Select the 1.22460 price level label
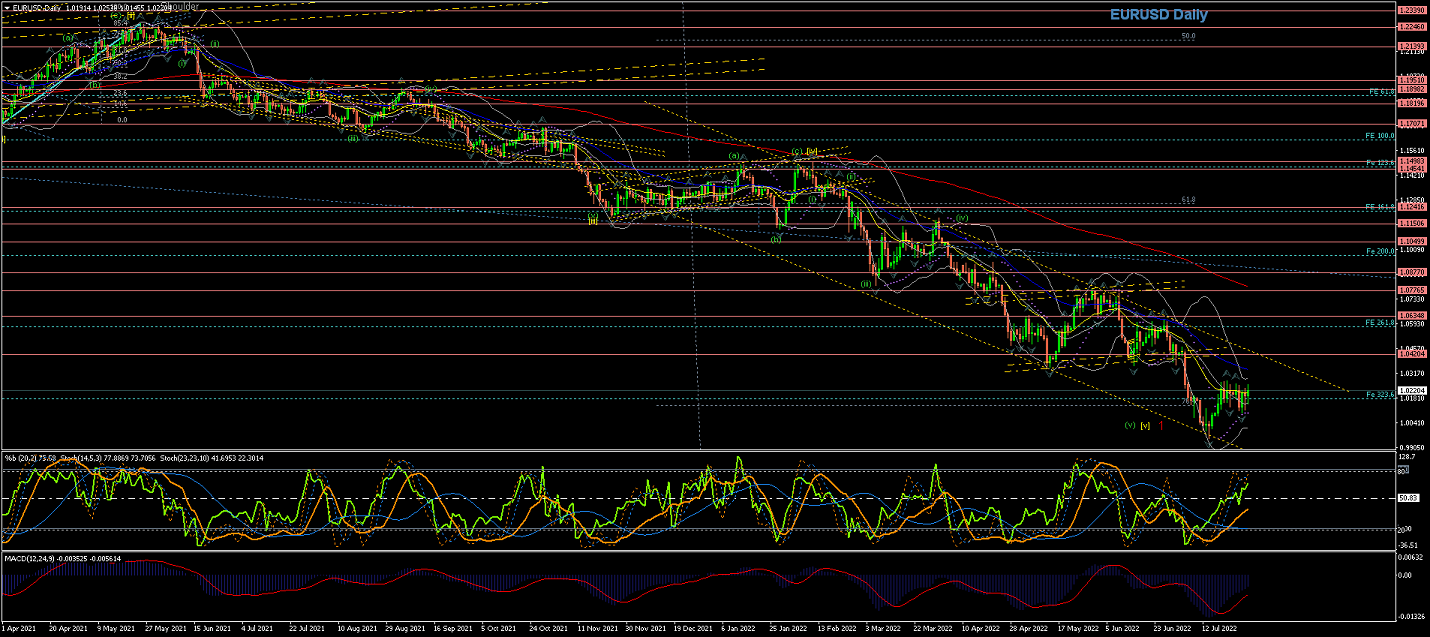Image resolution: width=1430 pixels, height=637 pixels. coord(1411,27)
